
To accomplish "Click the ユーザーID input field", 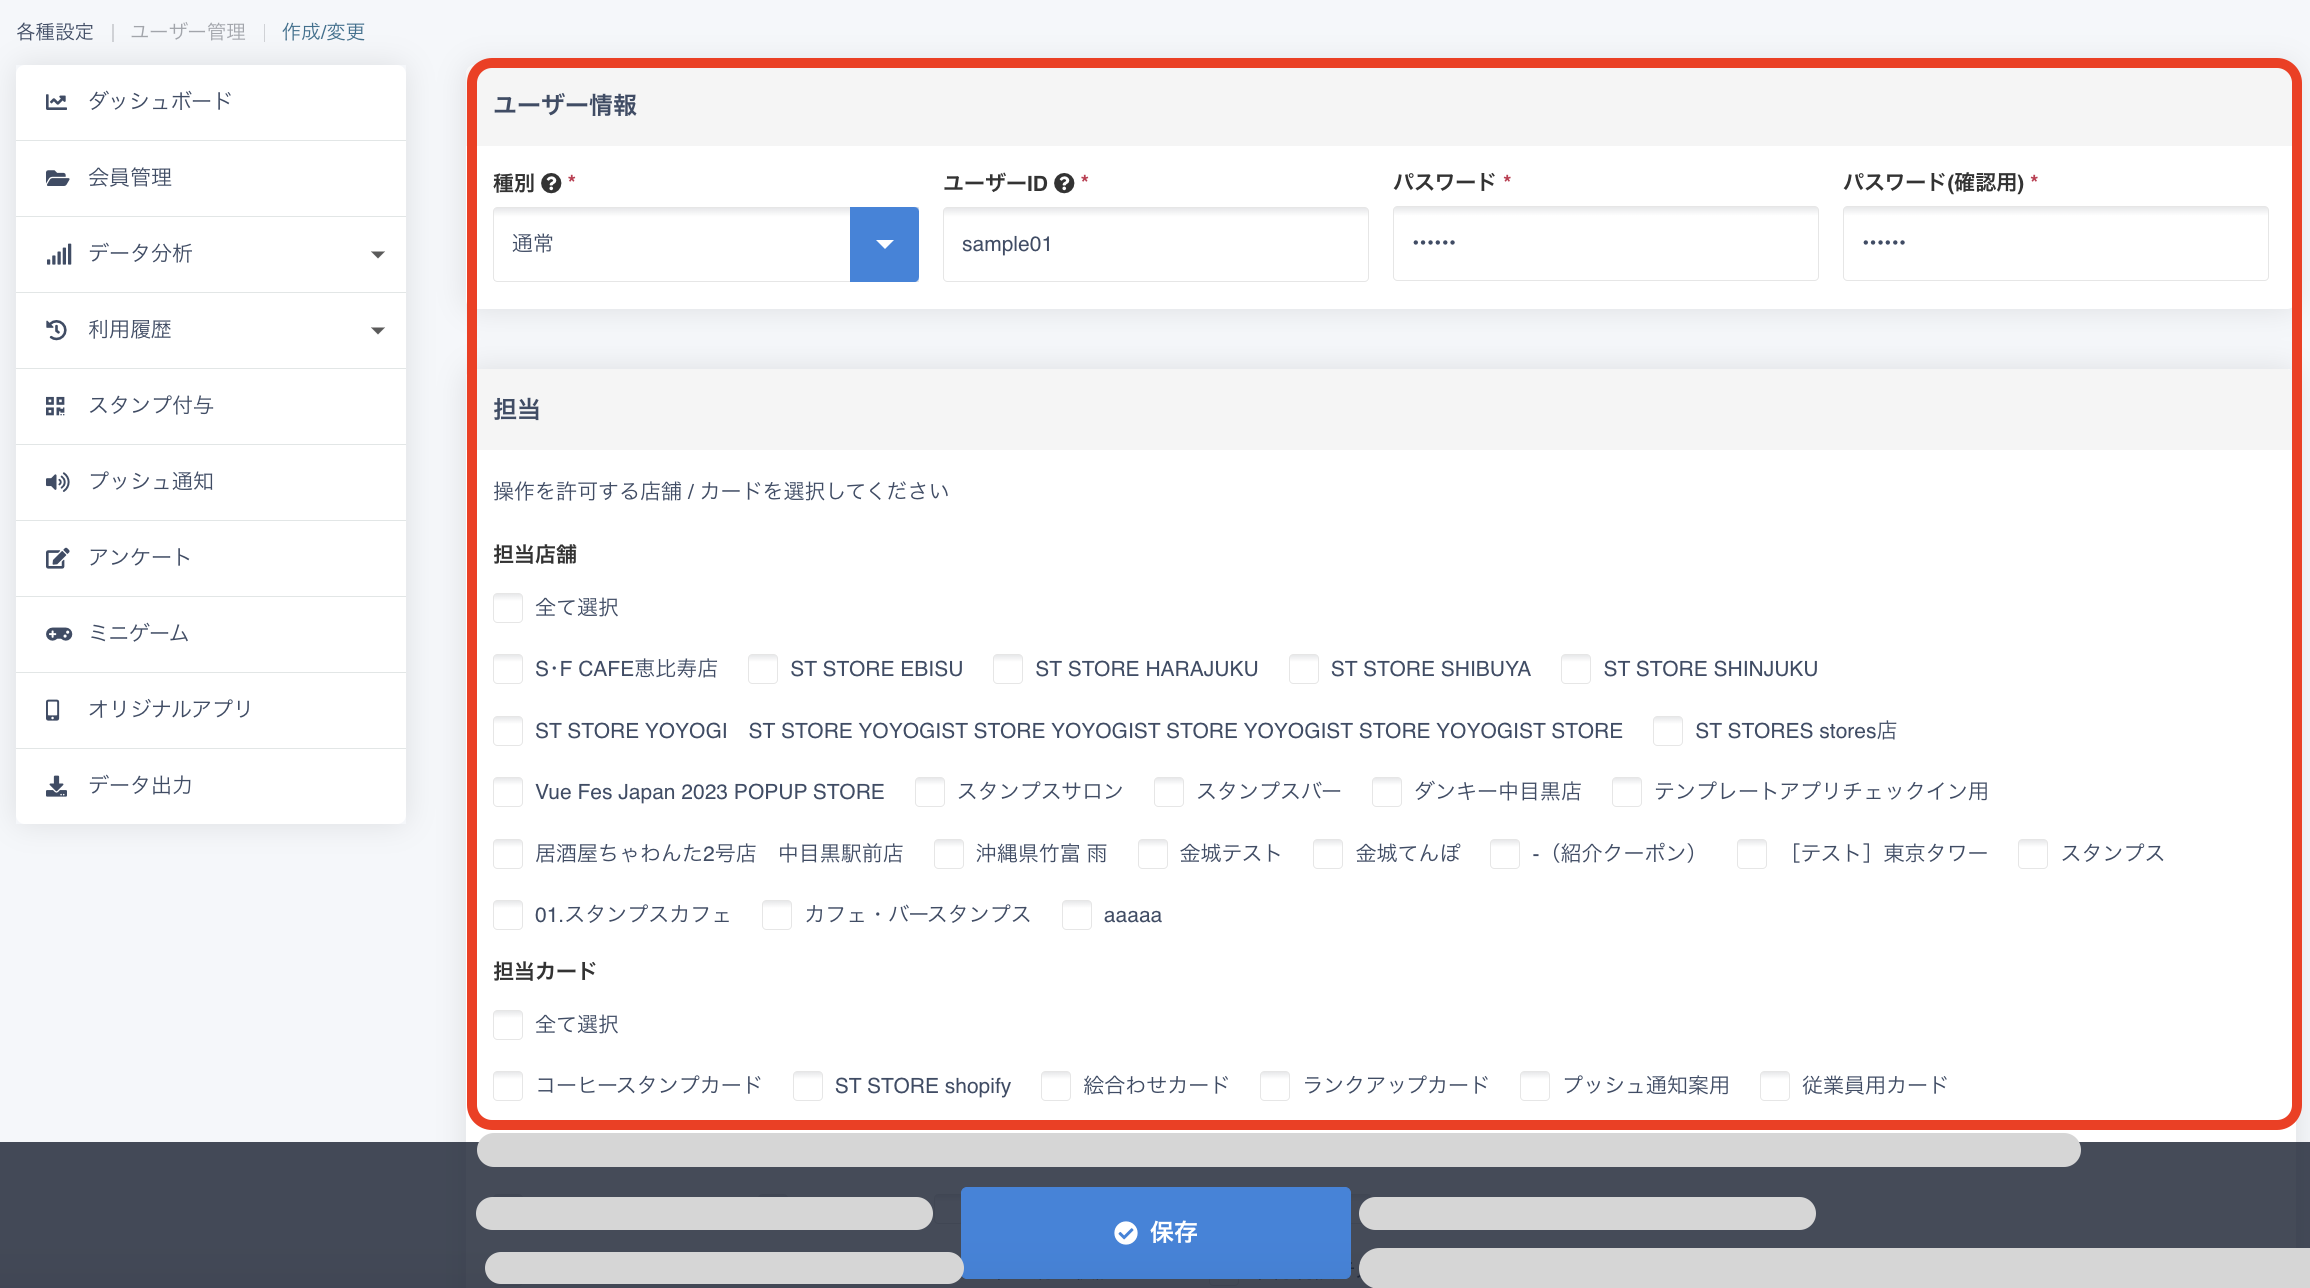I will [1155, 244].
